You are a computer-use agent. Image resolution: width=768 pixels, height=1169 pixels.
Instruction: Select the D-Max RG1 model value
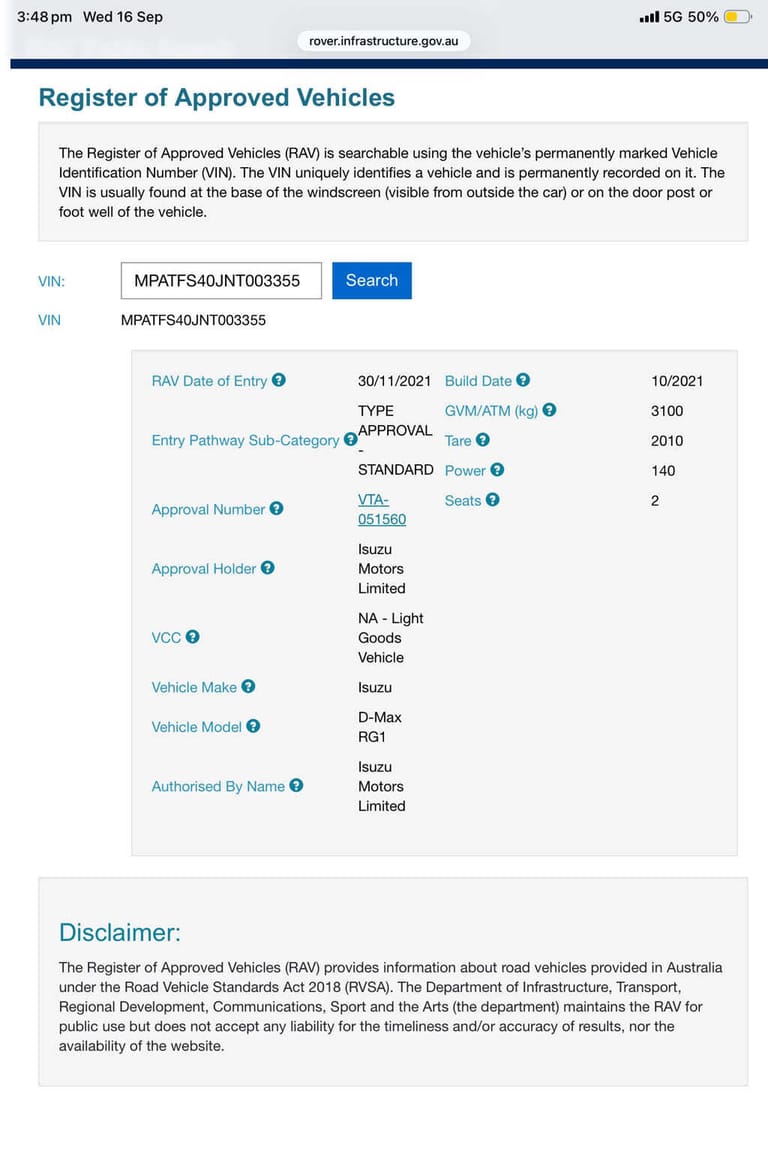pos(380,727)
